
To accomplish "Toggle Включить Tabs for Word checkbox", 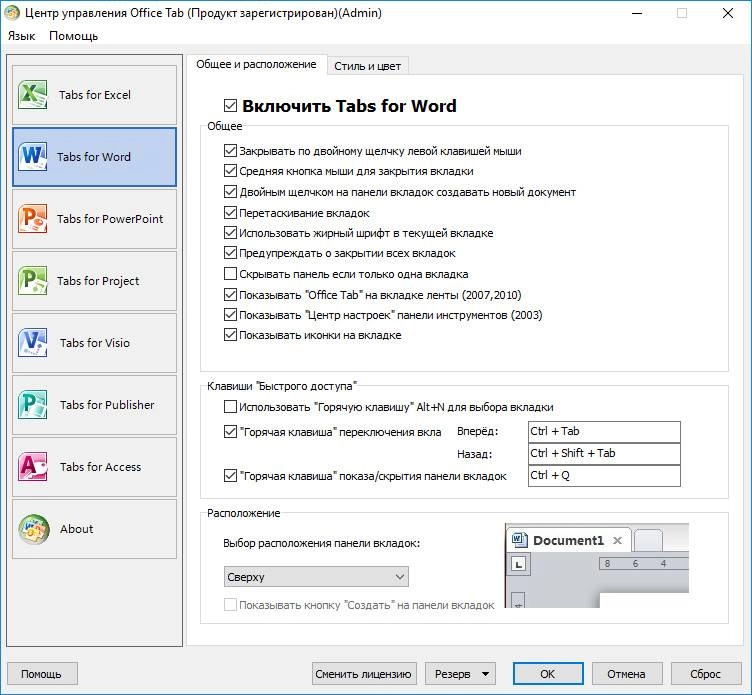I will point(230,106).
